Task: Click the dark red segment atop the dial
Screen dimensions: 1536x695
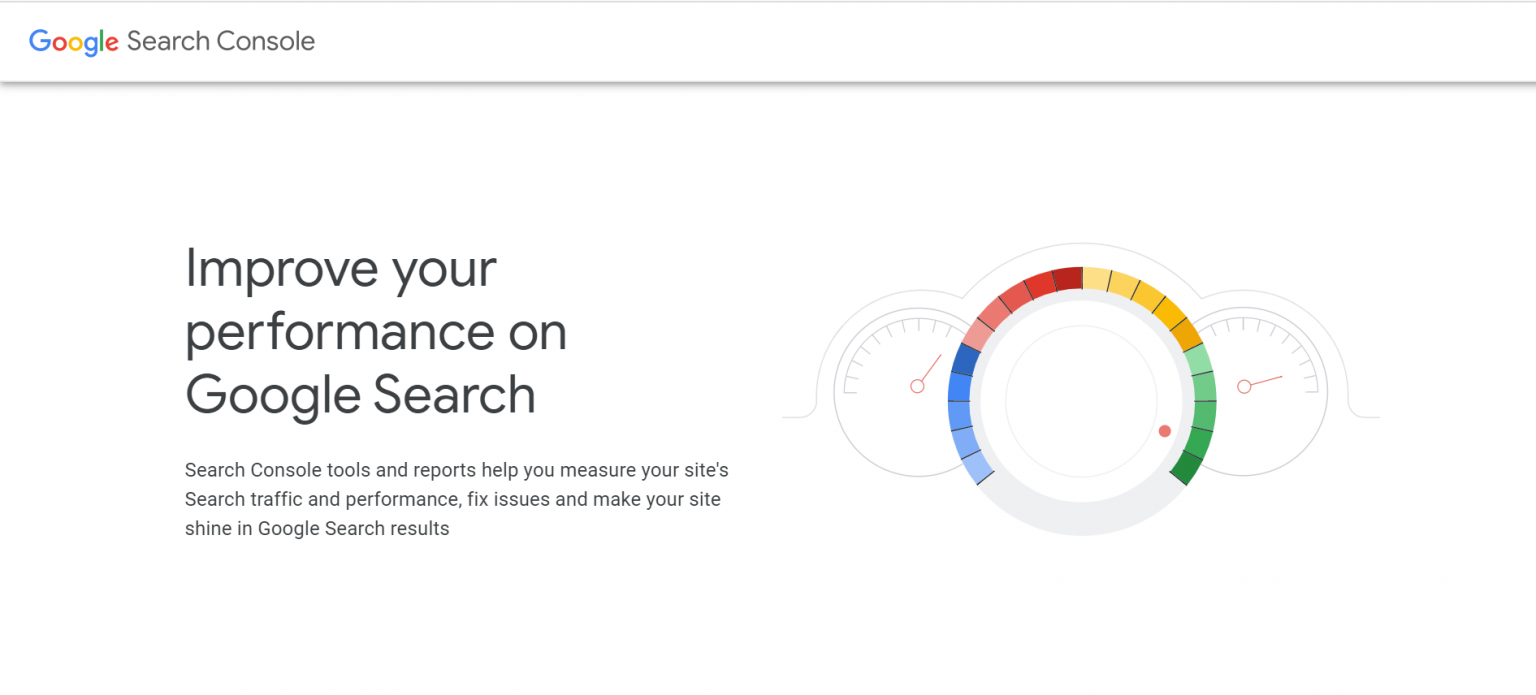Action: [x=1067, y=279]
